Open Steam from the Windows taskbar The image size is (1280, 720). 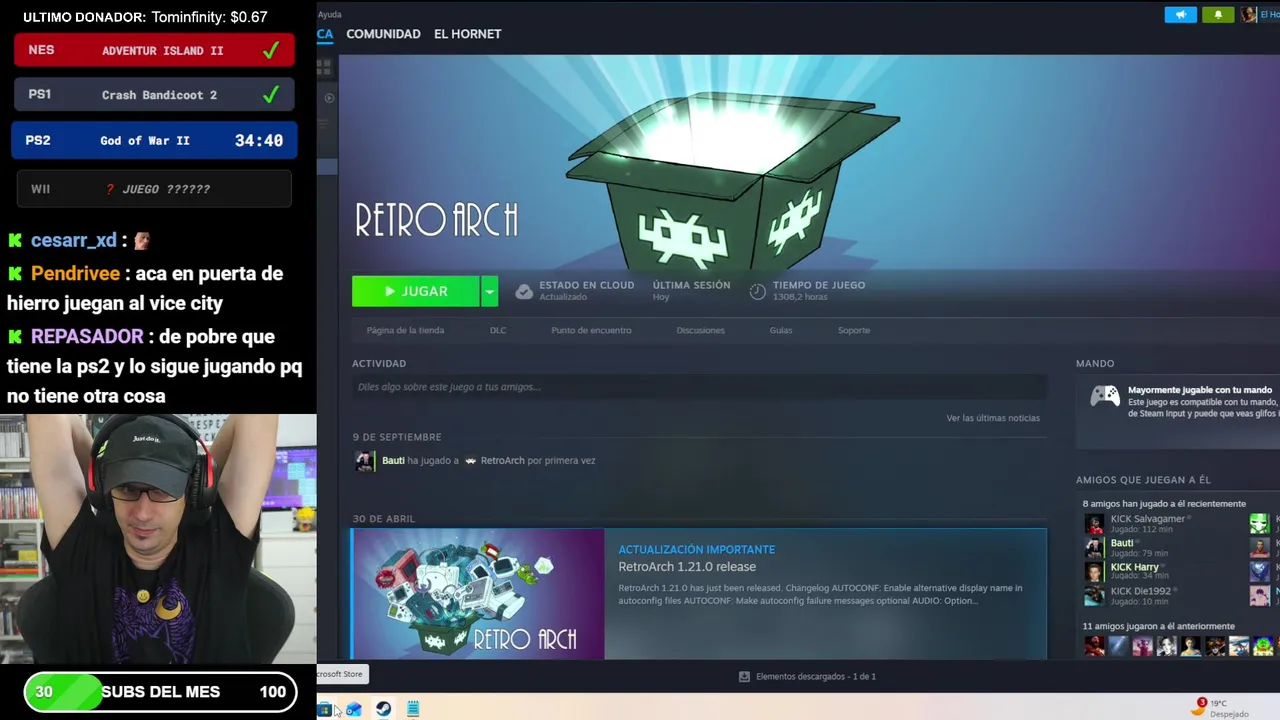click(x=383, y=709)
